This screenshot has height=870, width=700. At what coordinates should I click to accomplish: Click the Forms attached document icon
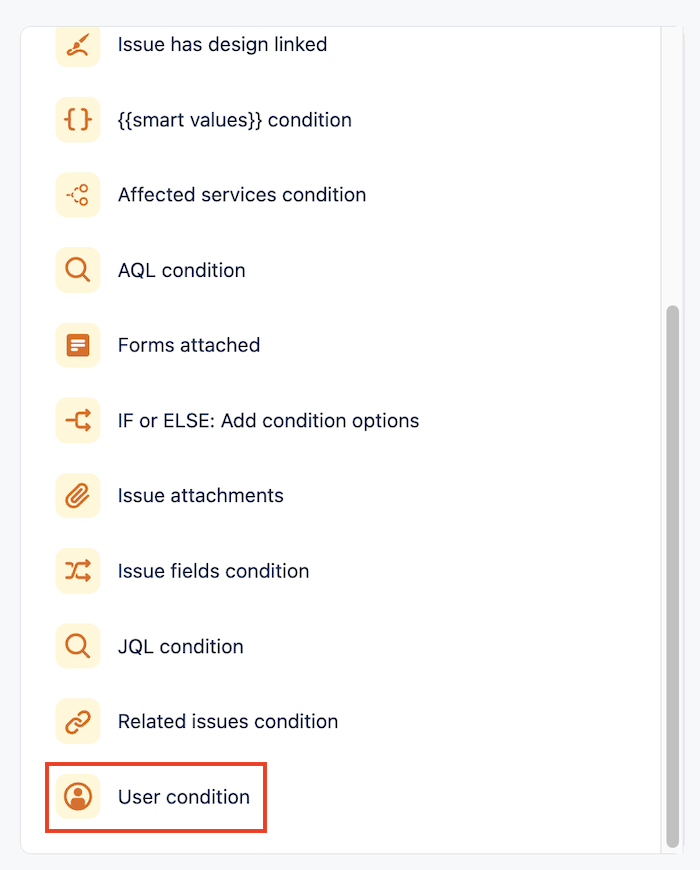pyautogui.click(x=78, y=345)
